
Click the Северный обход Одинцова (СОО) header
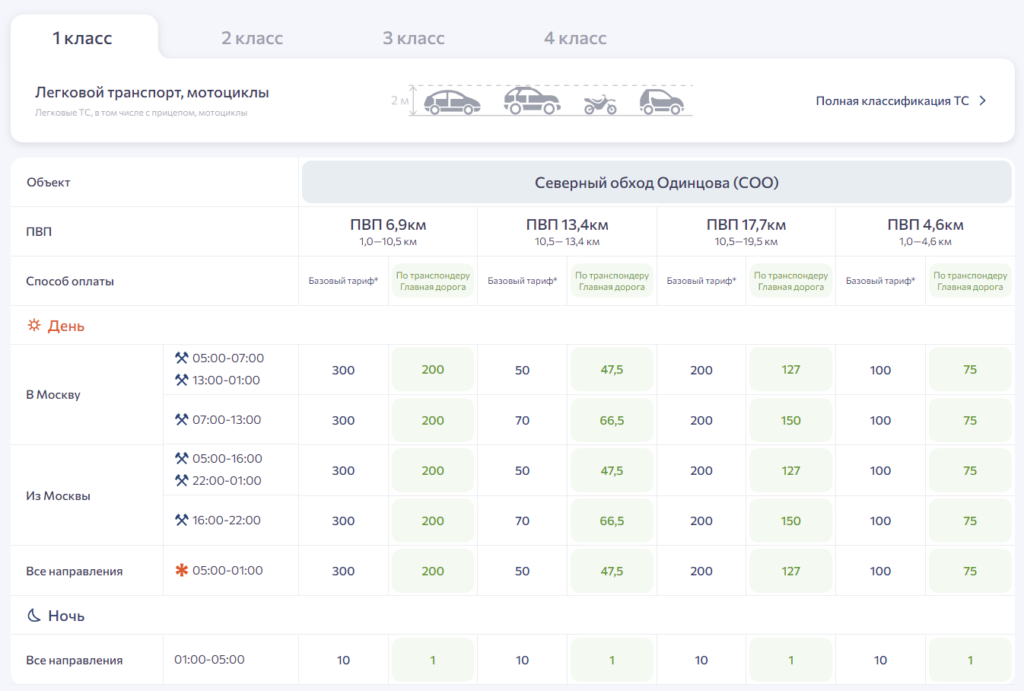pyautogui.click(x=656, y=183)
